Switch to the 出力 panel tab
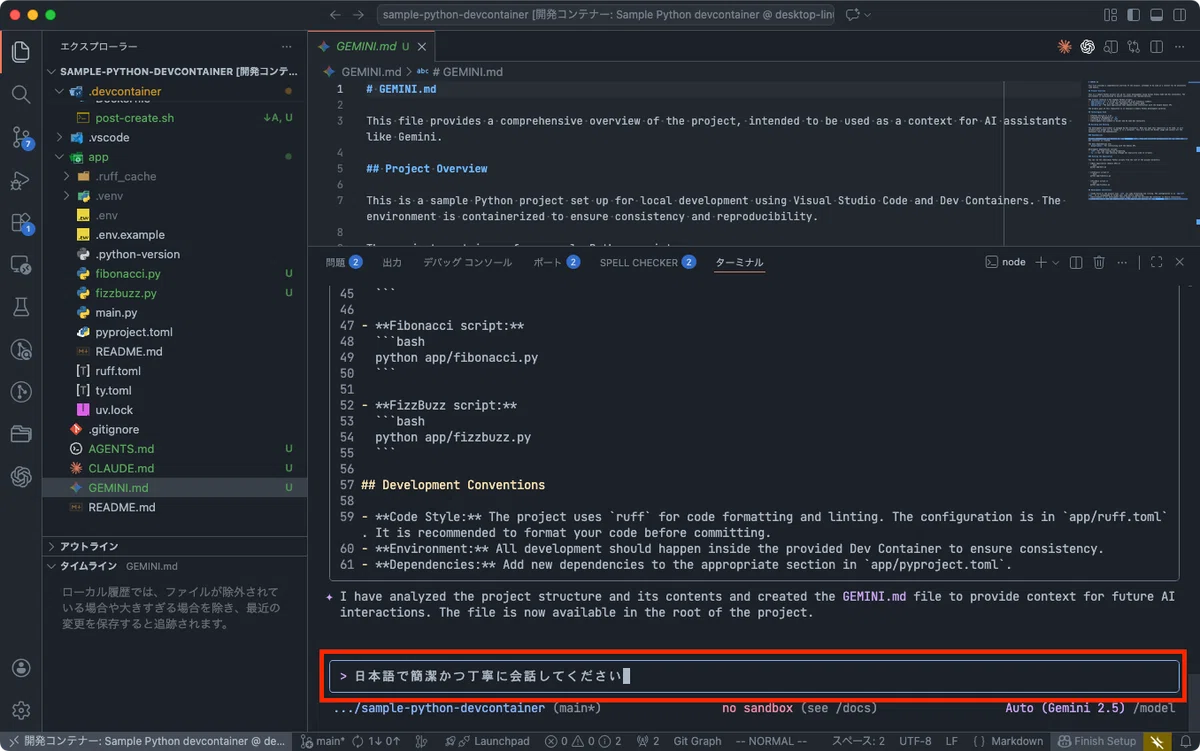Screen dimensions: 1200x751 click(392, 262)
